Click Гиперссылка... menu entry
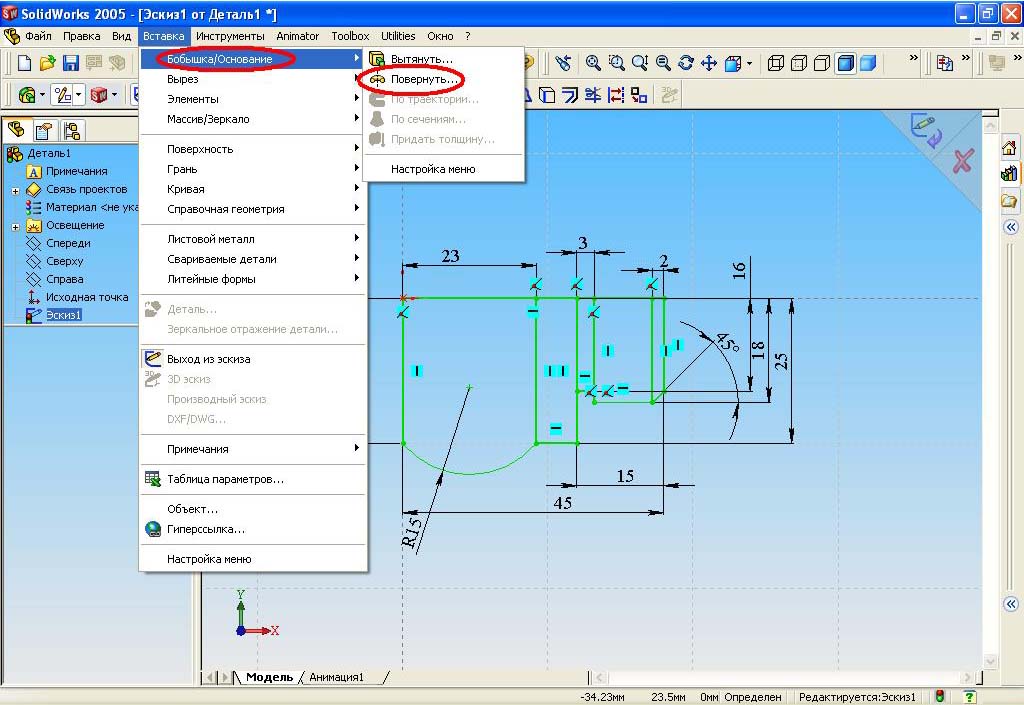This screenshot has width=1024, height=705. coord(251,529)
